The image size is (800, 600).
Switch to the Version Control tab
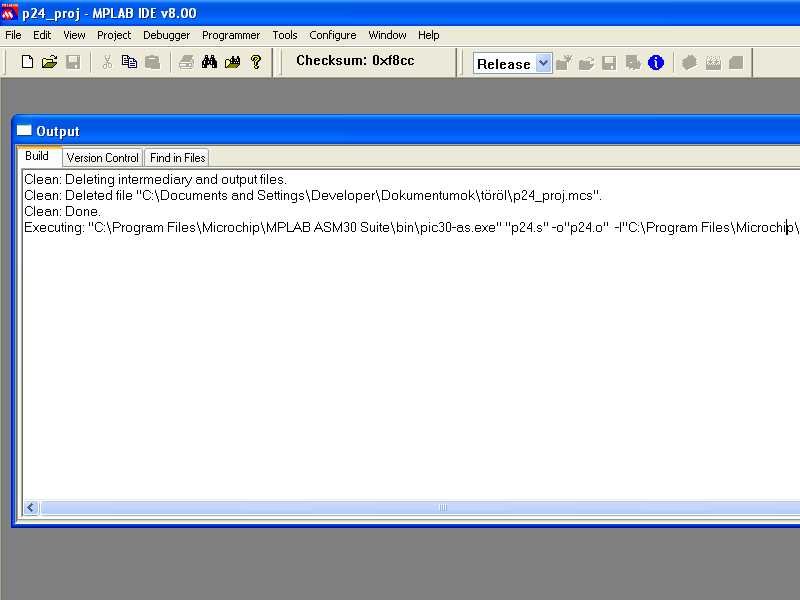click(x=103, y=158)
